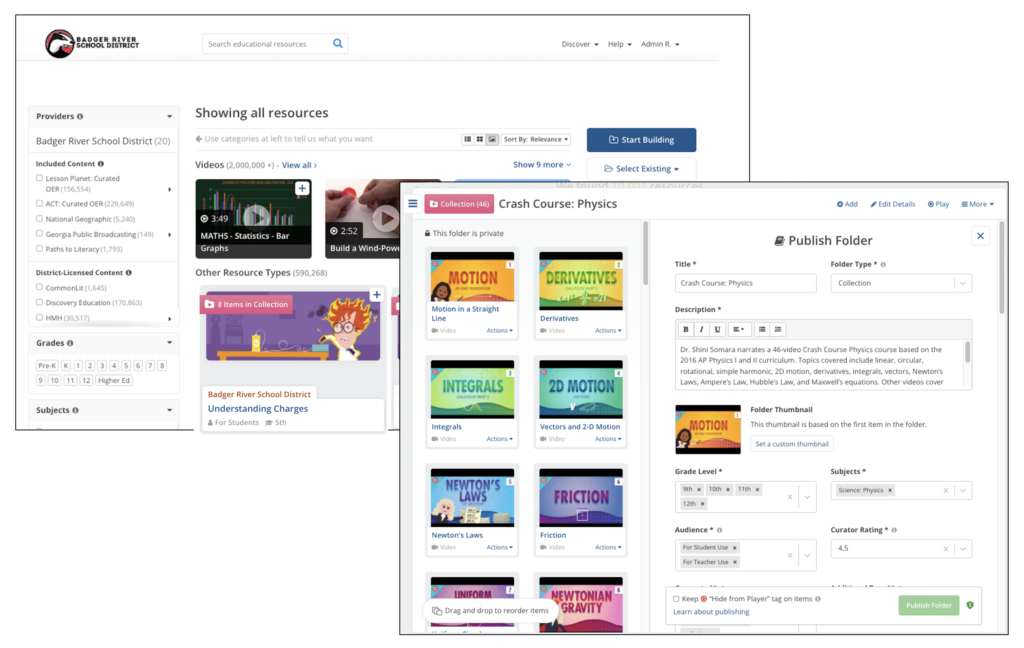Add MATHS Statistics video with plus icon

[302, 188]
